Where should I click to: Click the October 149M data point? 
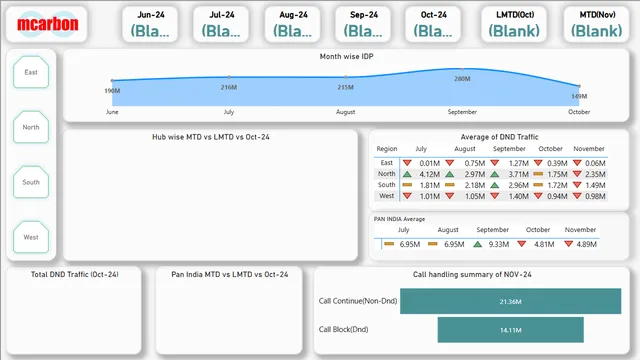point(579,86)
